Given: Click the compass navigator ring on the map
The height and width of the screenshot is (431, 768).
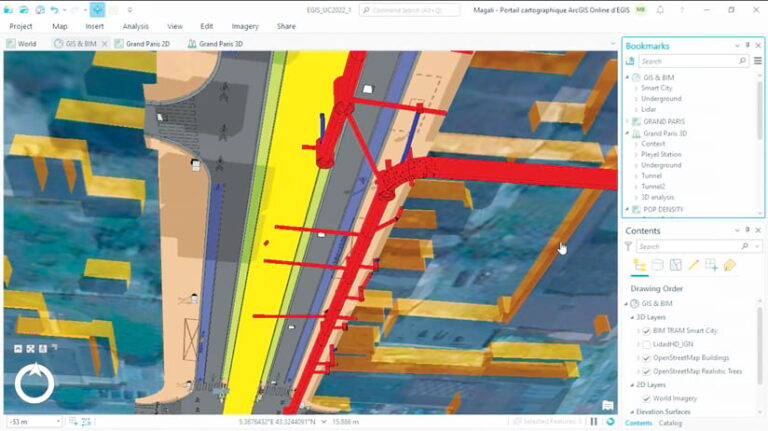Looking at the screenshot, I should coord(34,383).
